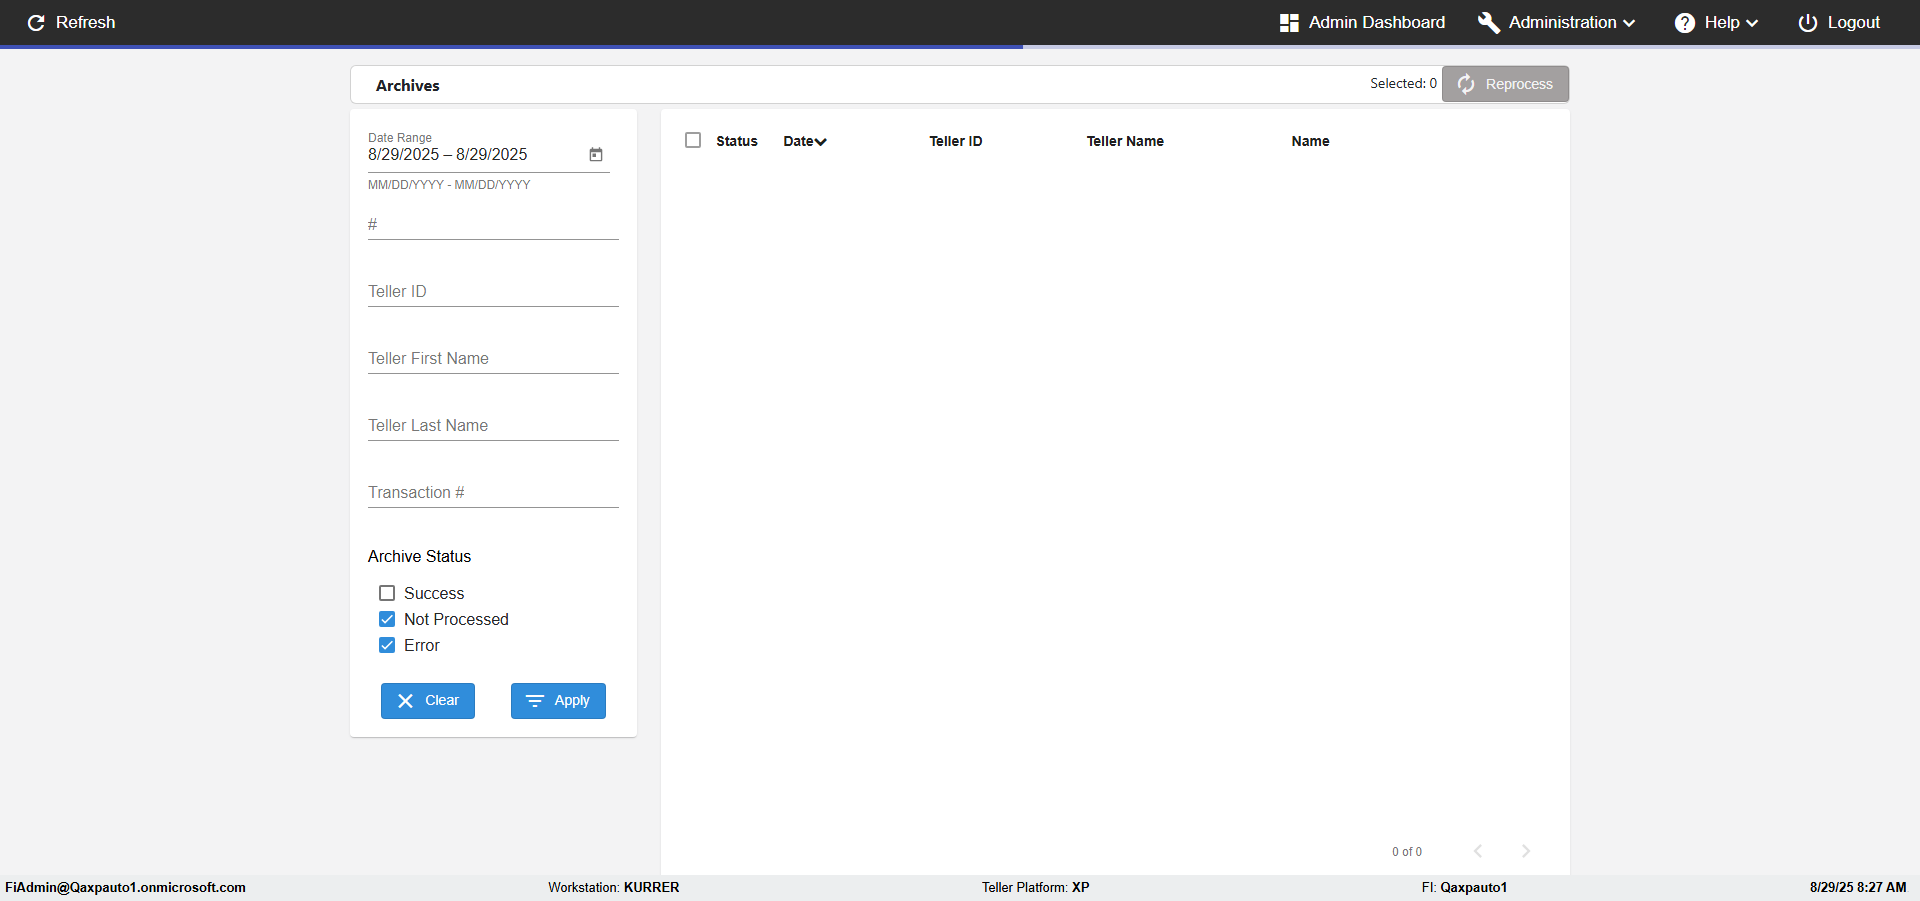Apply the archive filters
The width and height of the screenshot is (1920, 901).
click(558, 701)
